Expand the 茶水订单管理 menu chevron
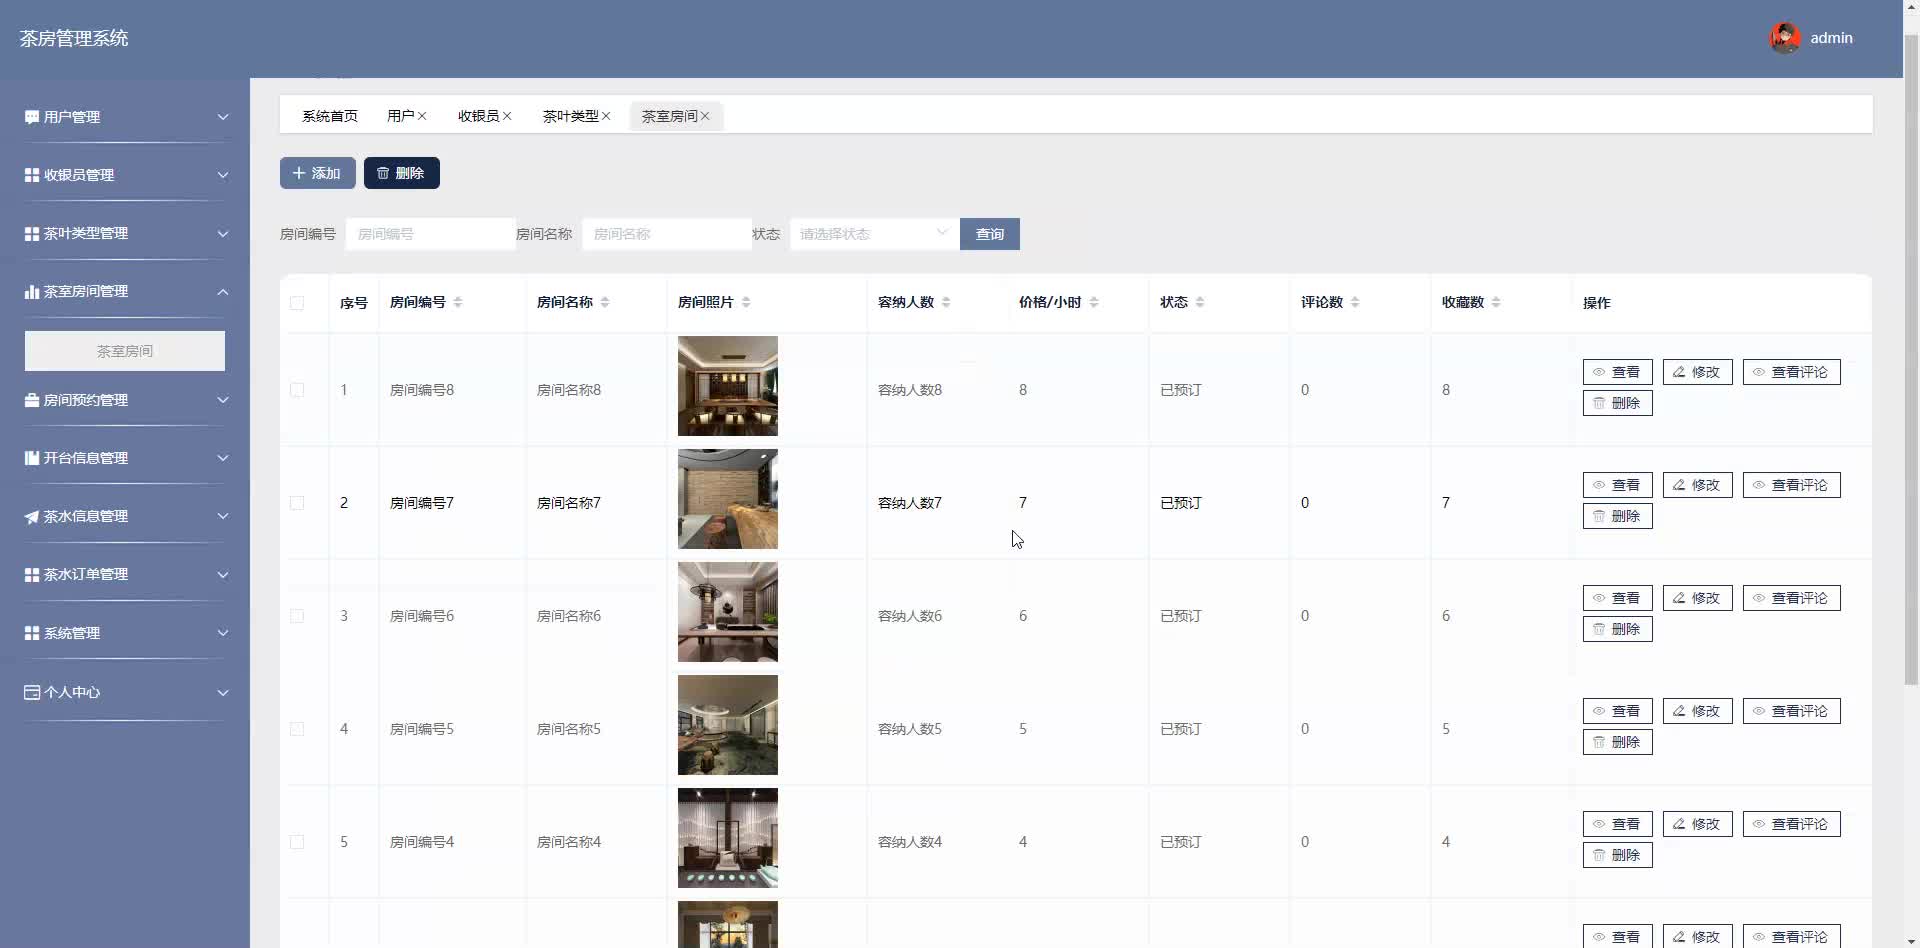The height and width of the screenshot is (948, 1920). [223, 574]
